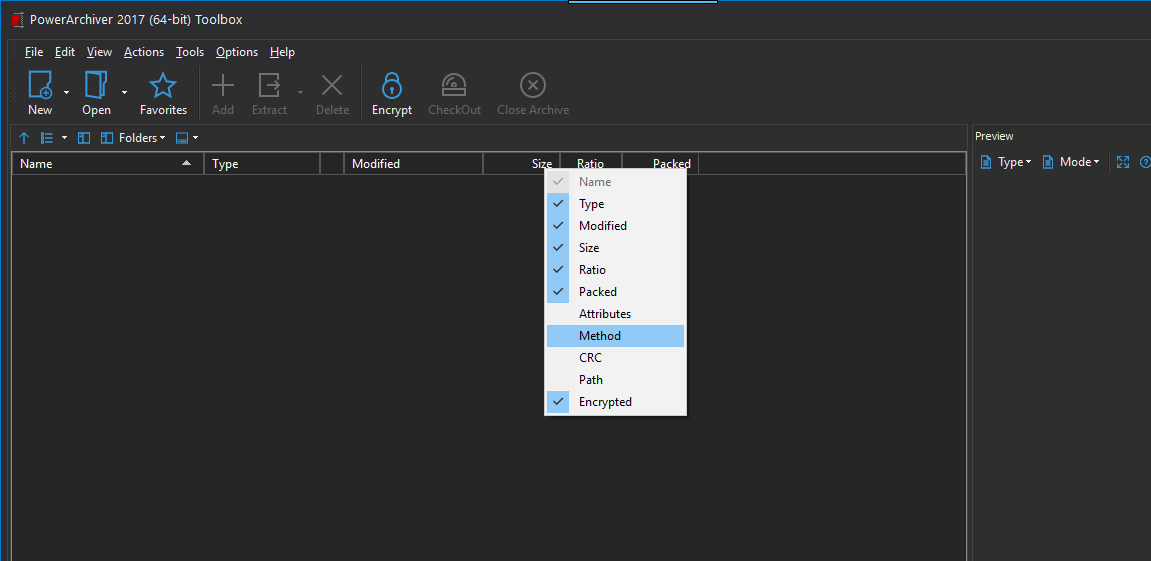The image size is (1151, 561).
Task: Open the Folders dropdown
Action: [133, 138]
